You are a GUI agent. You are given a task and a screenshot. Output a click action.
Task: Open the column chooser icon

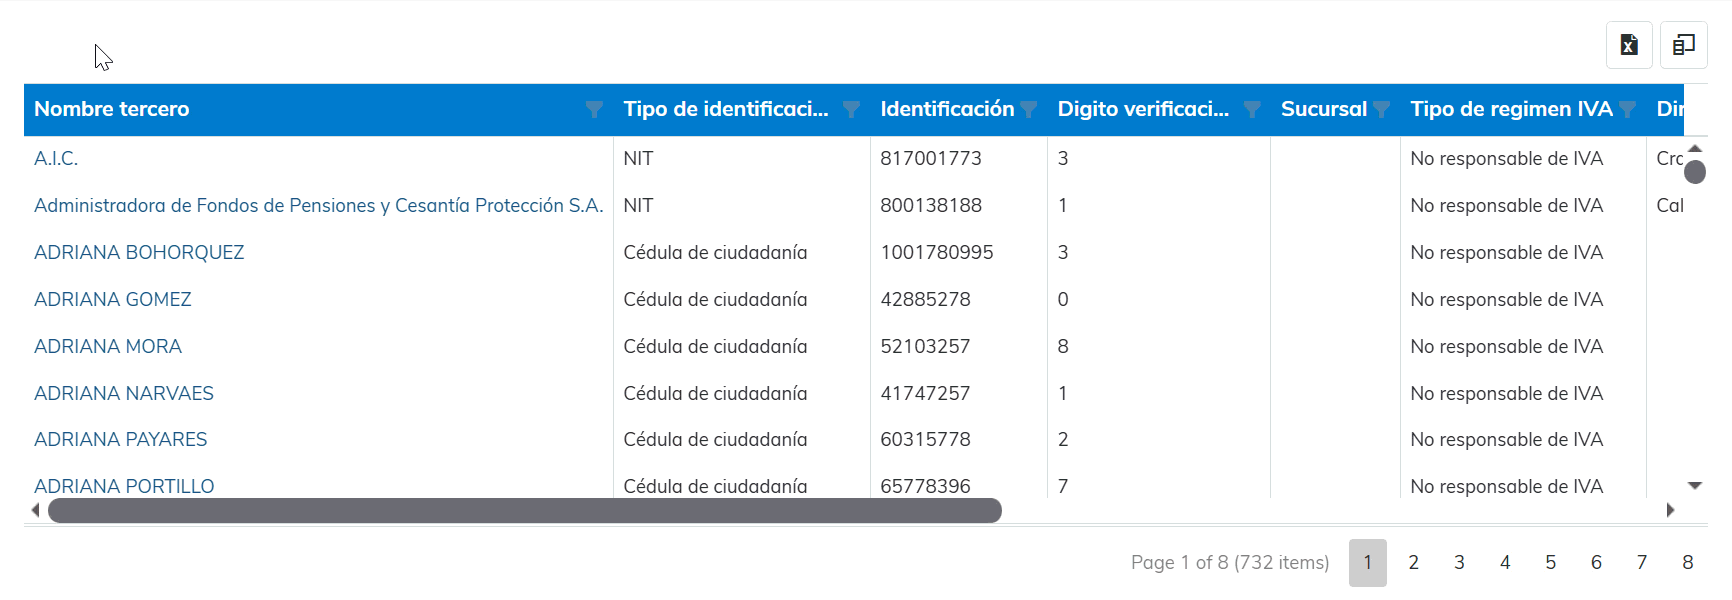1684,45
